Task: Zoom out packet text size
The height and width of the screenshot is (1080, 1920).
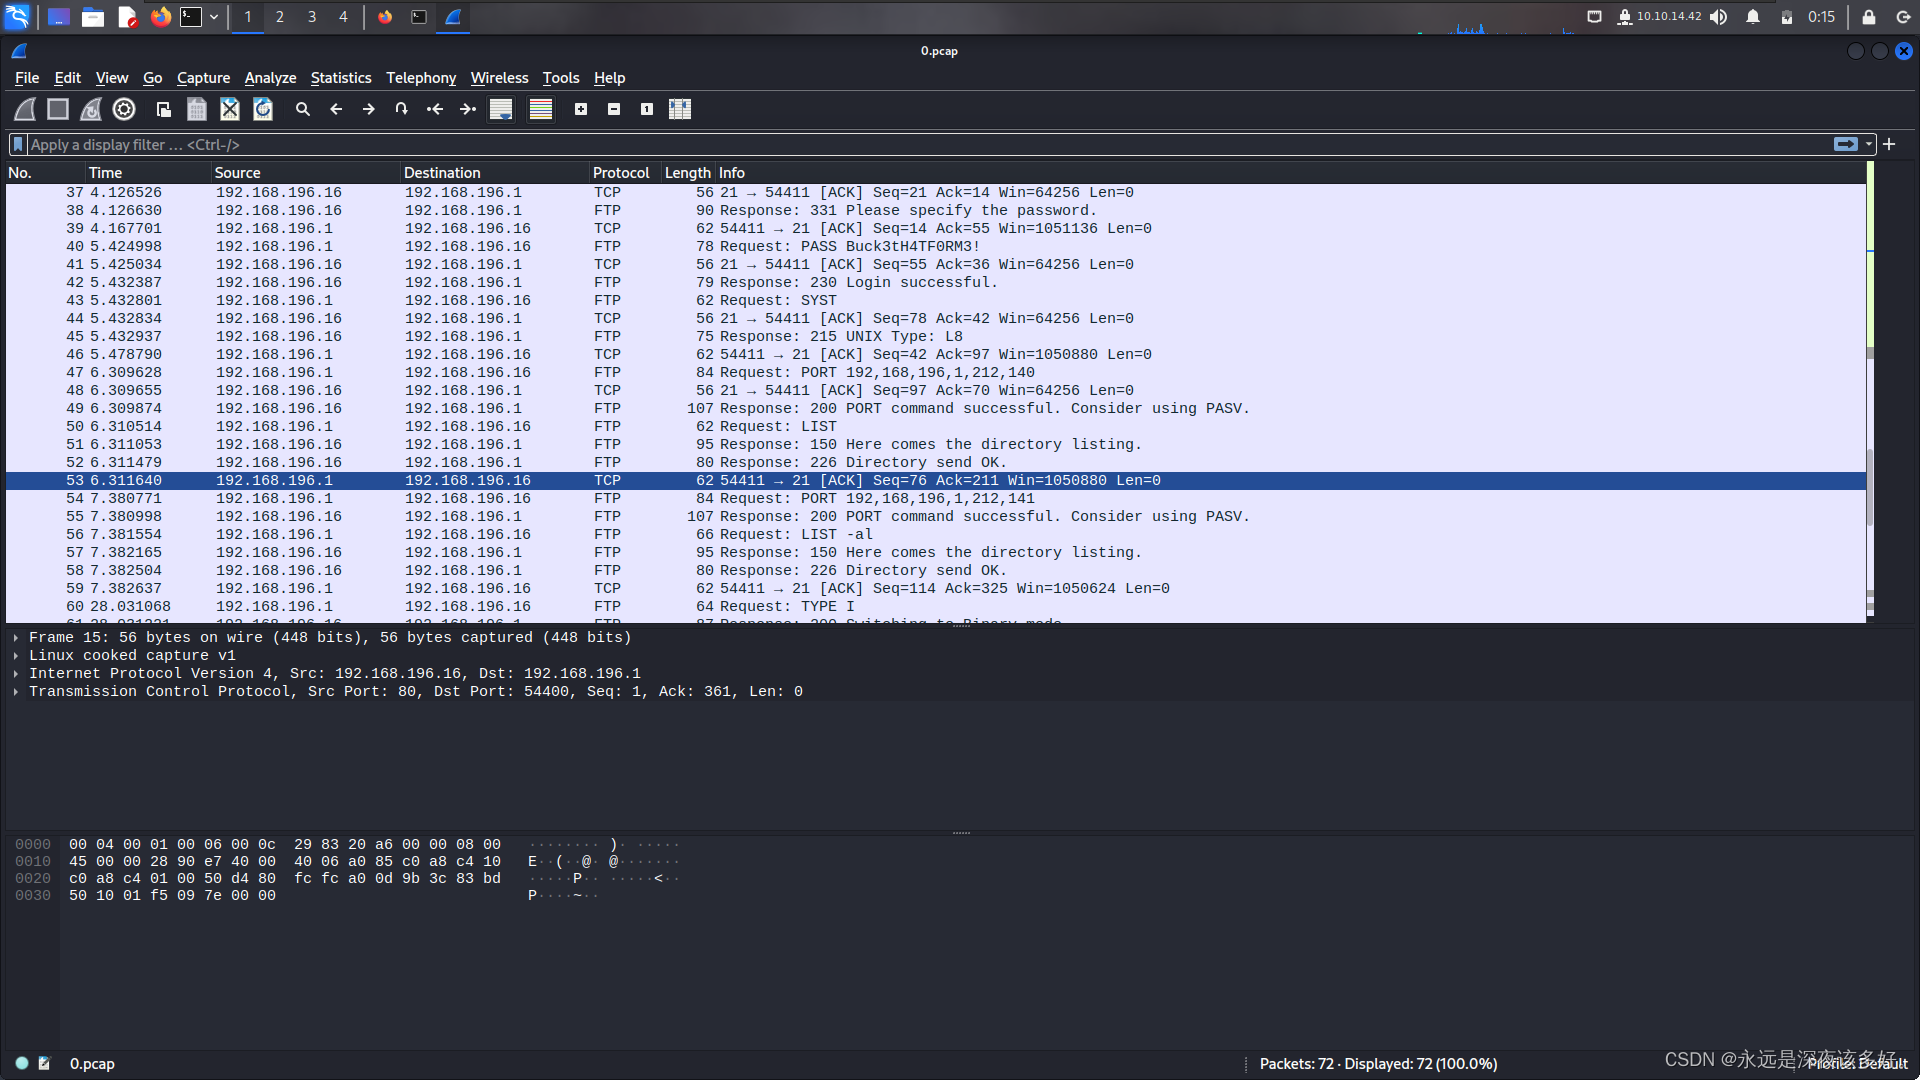Action: pos(614,109)
